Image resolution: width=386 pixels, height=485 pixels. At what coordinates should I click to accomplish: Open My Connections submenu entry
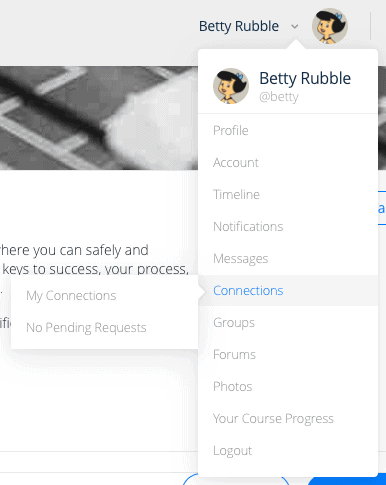pyautogui.click(x=104, y=296)
